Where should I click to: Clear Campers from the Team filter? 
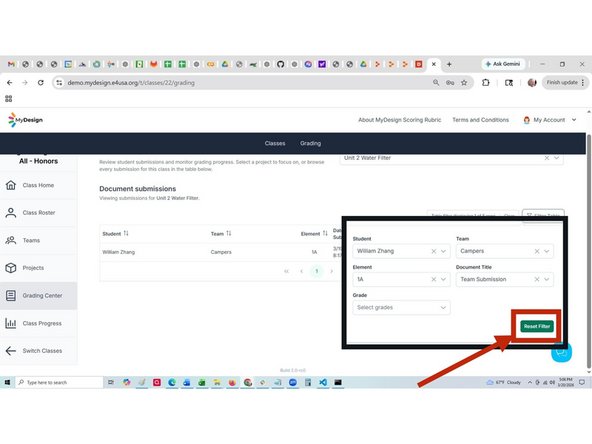[537, 251]
